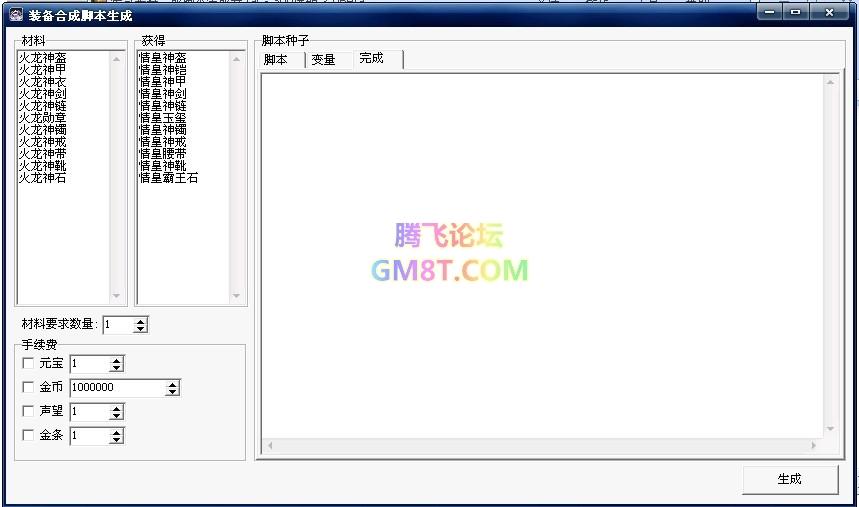Screen dimensions: 859x507
Task: Click inside the 声望 value field
Action: click(x=88, y=412)
